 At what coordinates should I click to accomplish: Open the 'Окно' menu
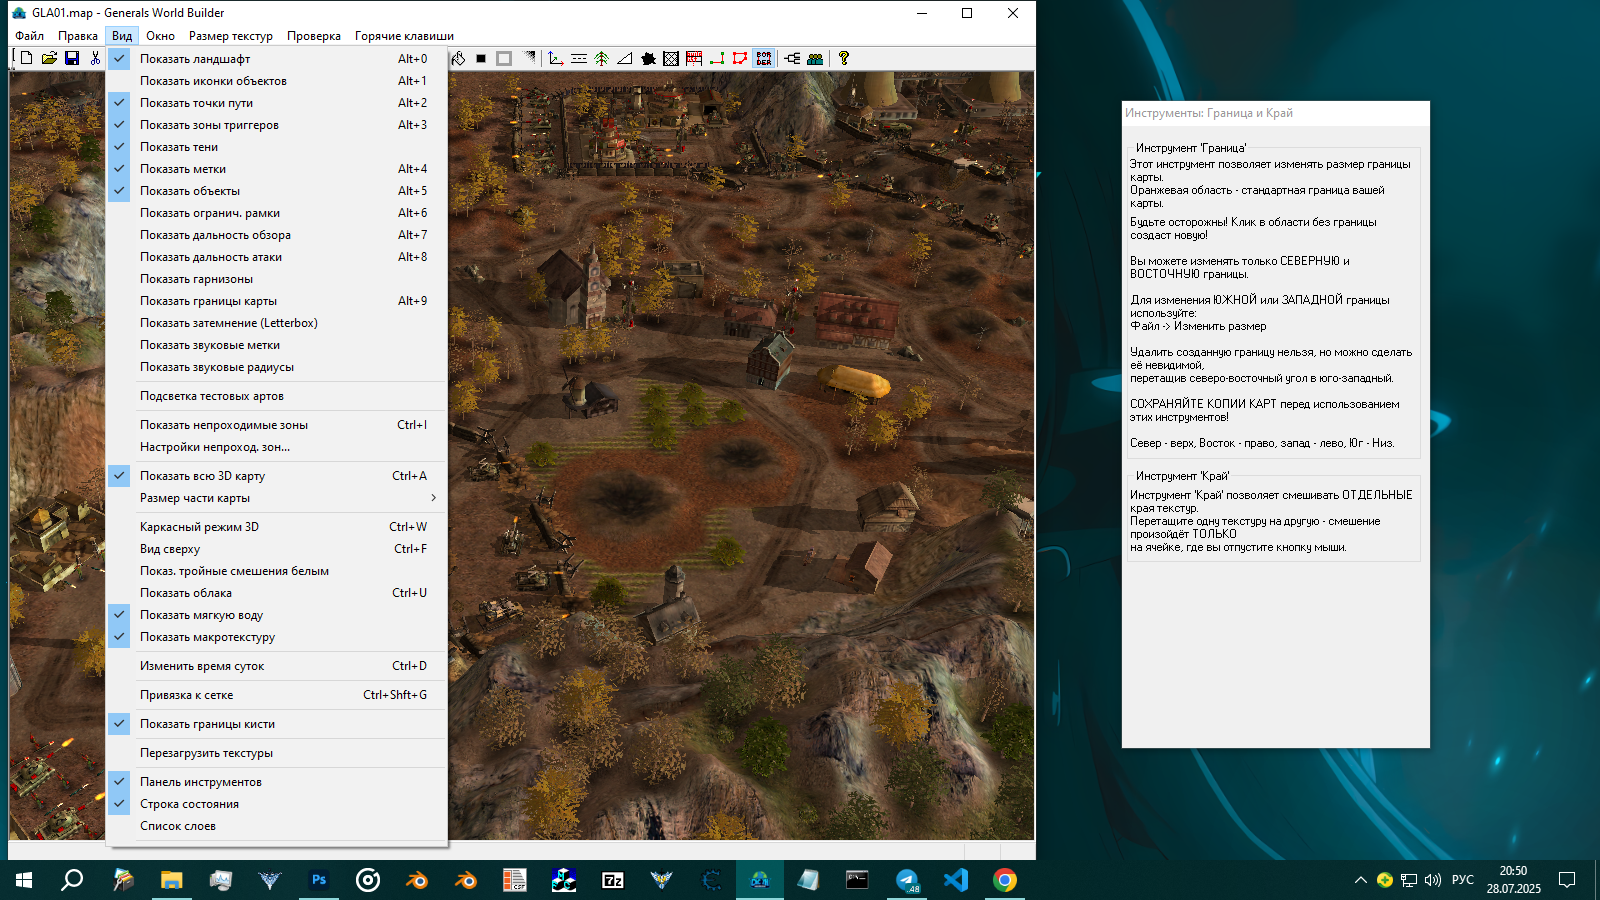tap(160, 36)
